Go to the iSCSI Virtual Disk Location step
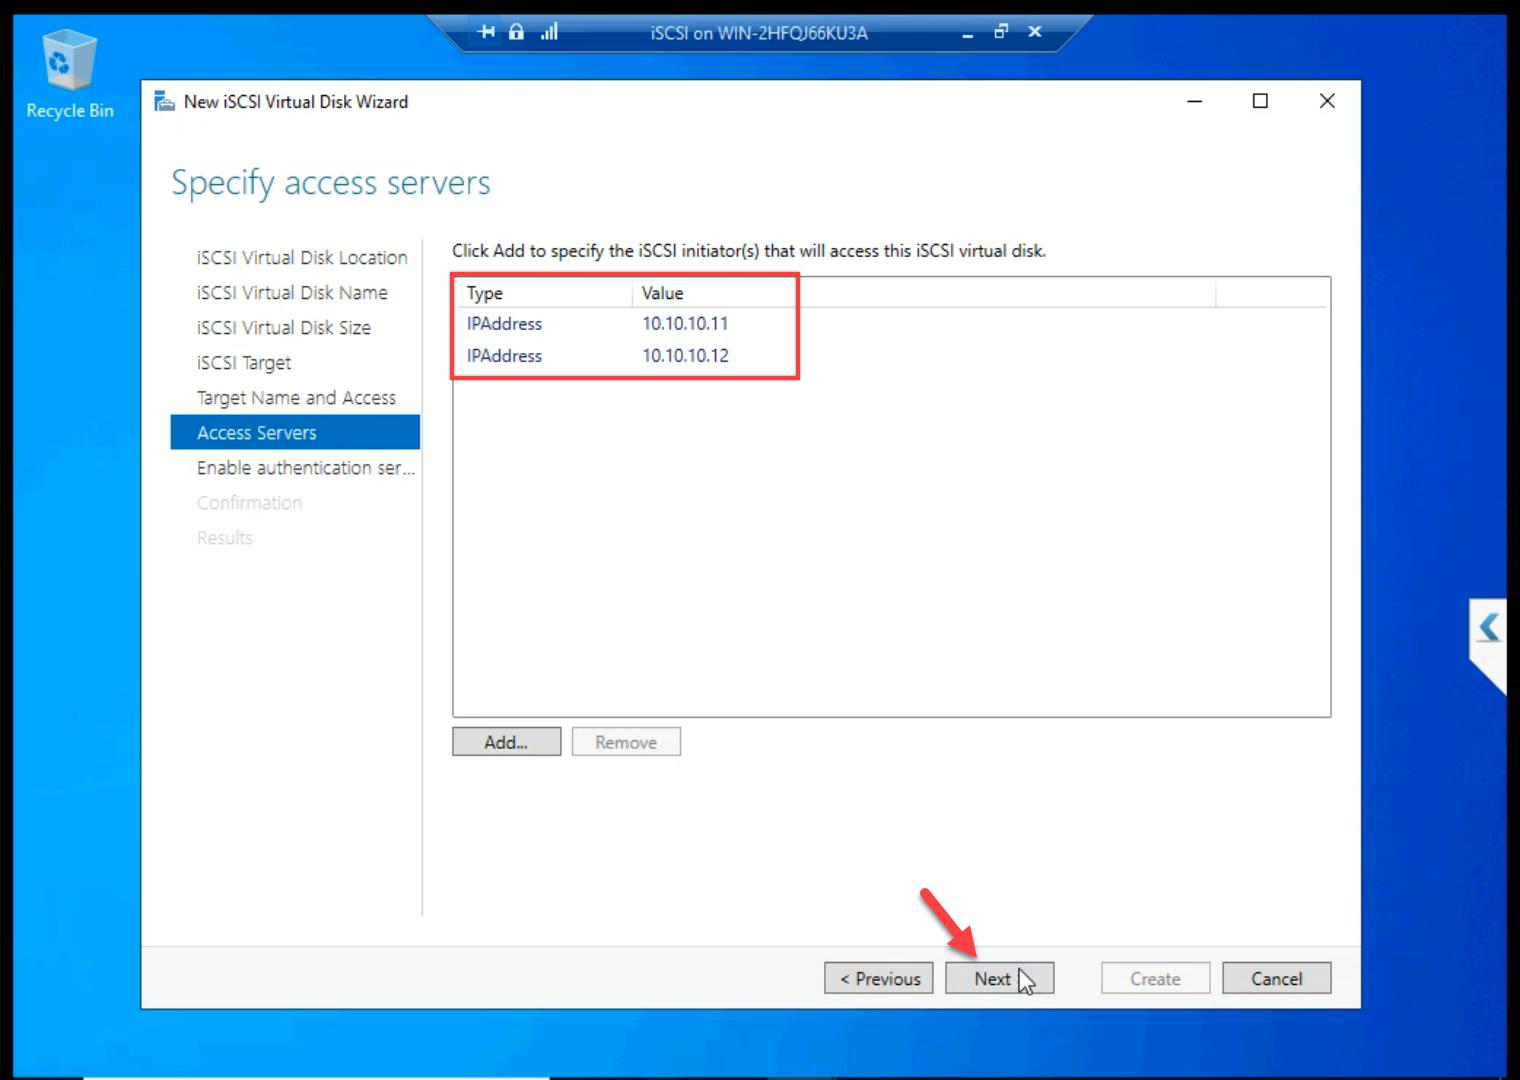 point(302,258)
